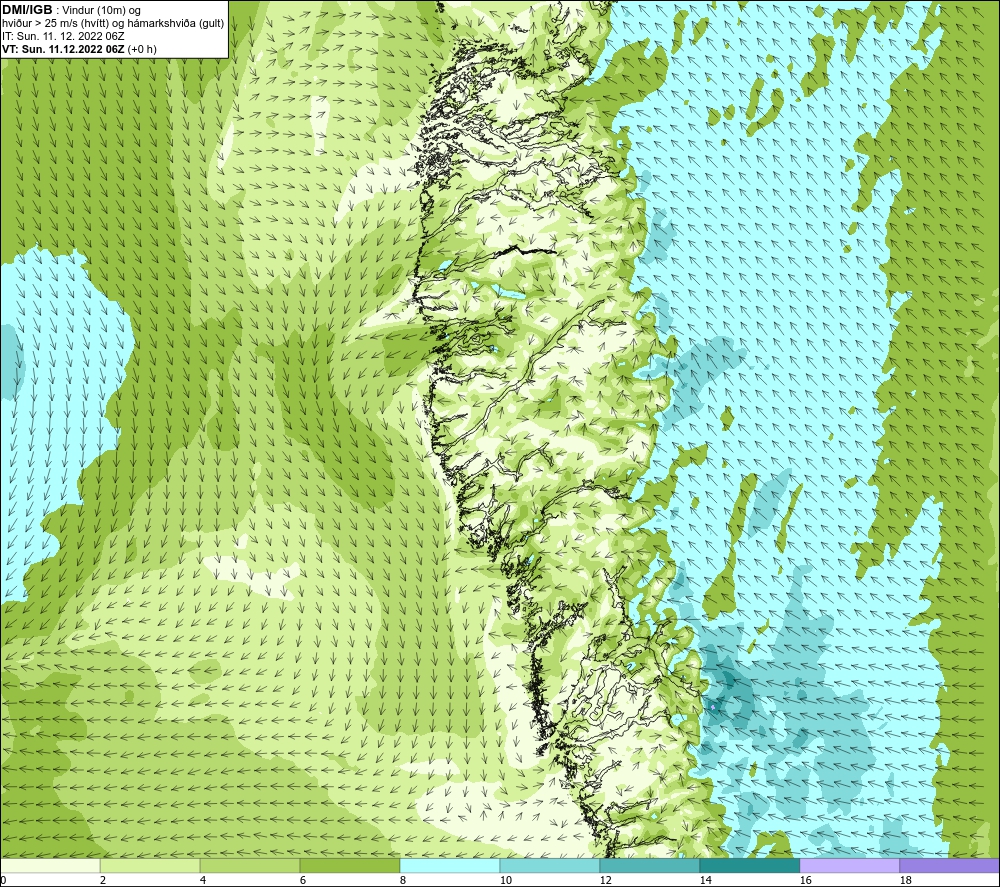Click the 6-8 m/s dark green legend swatch
This screenshot has width=1000, height=887.
pyautogui.click(x=349, y=866)
